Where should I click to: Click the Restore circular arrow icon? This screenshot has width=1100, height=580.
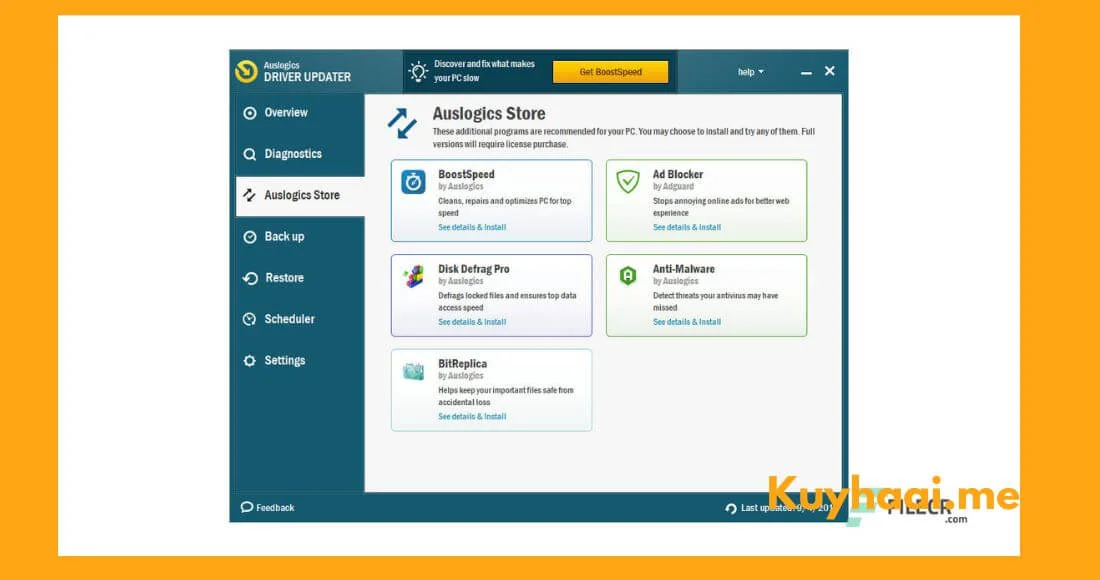pyautogui.click(x=250, y=278)
